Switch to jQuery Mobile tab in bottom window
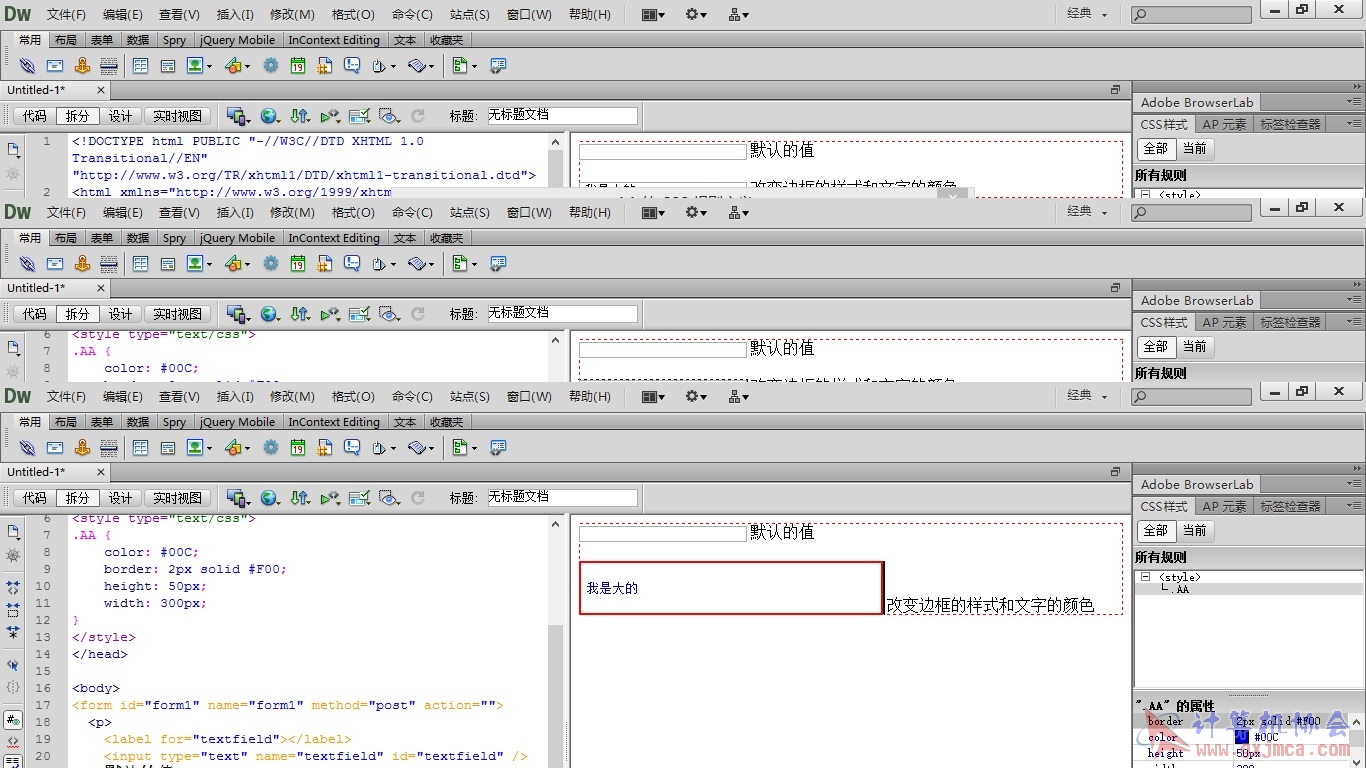Viewport: 1366px width, 768px height. [237, 422]
